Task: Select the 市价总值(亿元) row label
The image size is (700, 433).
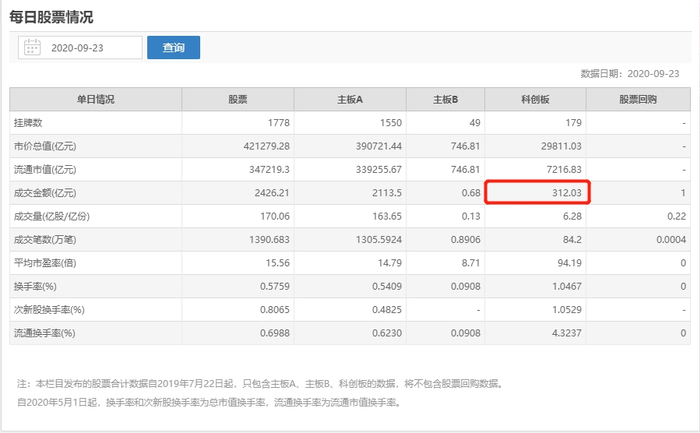Action: (45, 146)
